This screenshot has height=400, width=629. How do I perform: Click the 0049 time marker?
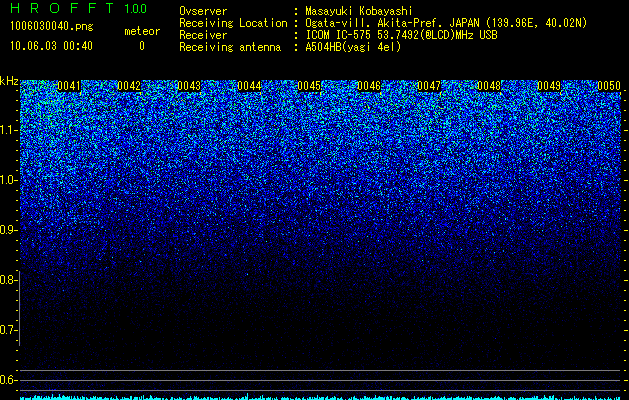point(549,86)
